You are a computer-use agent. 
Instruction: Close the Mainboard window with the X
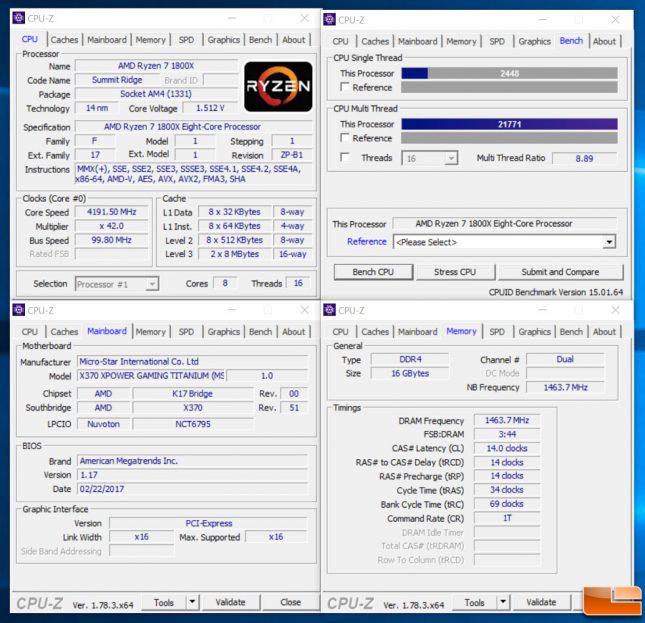pos(304,310)
